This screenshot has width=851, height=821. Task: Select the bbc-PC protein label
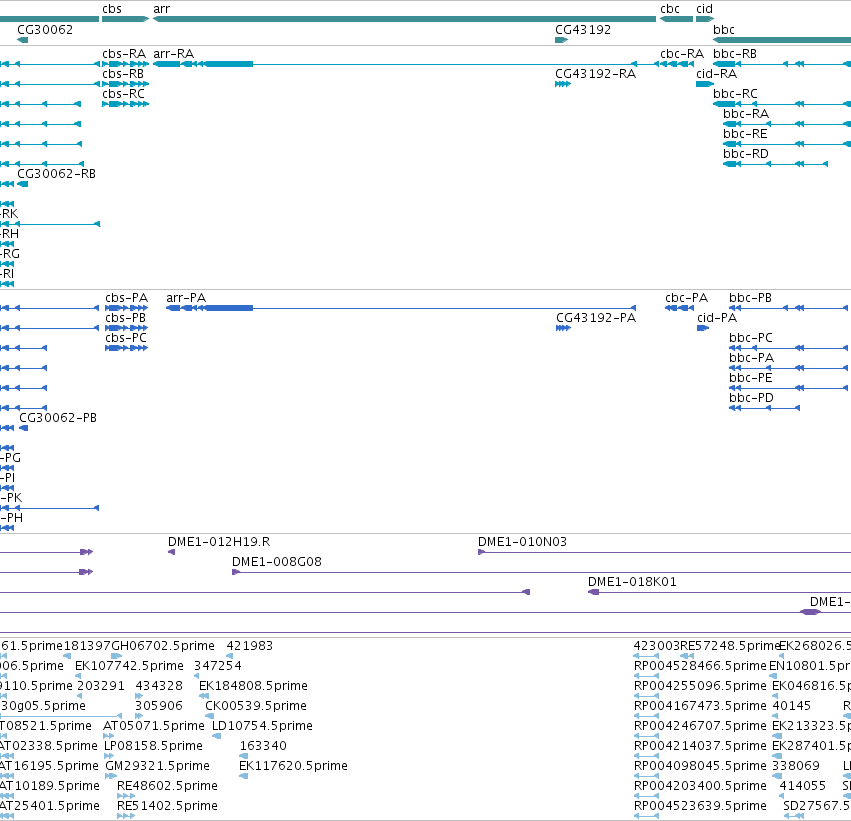[751, 338]
